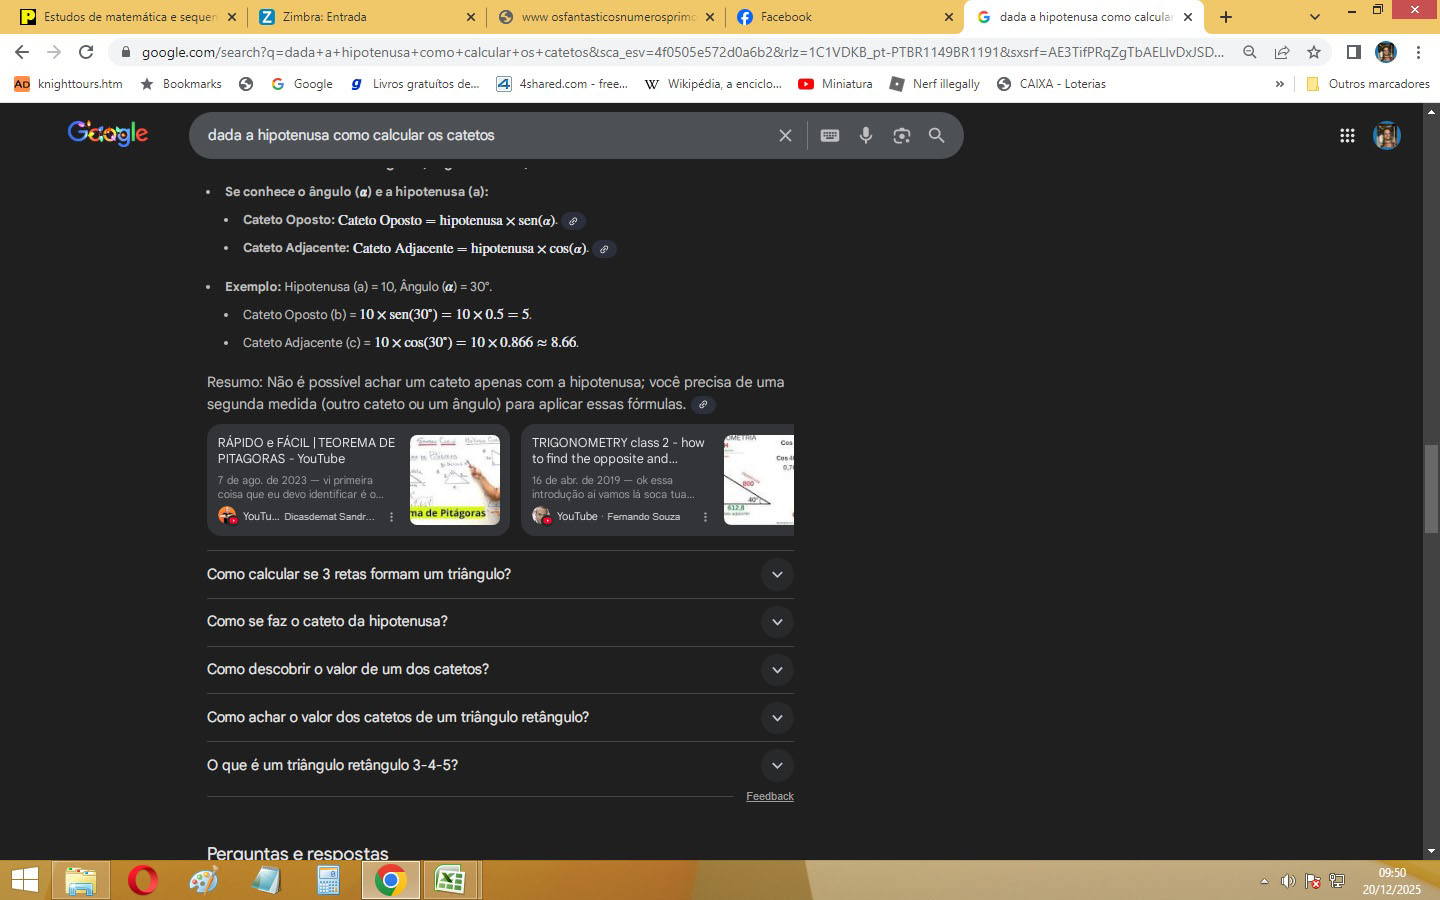Viewport: 1440px width, 900px height.
Task: Open the Google apps grid icon
Action: (x=1347, y=135)
